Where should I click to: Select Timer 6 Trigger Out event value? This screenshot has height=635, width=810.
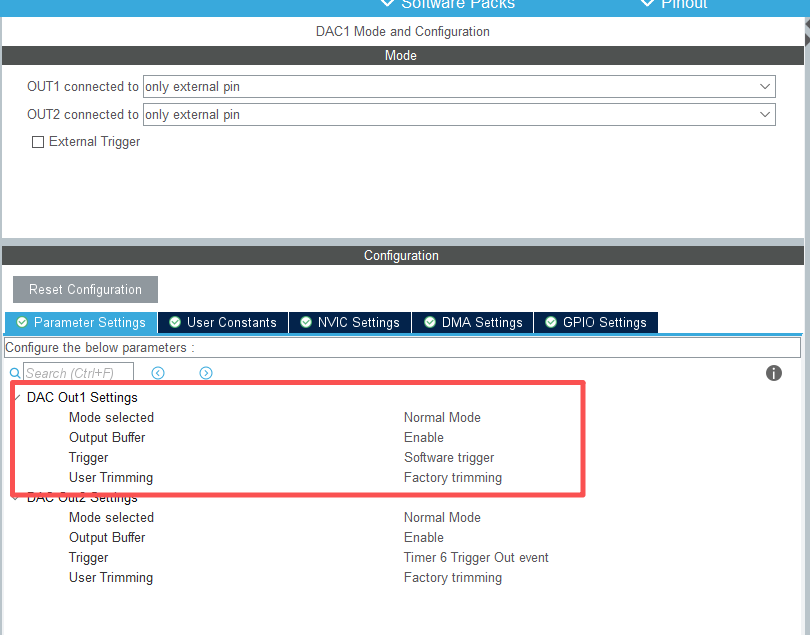[x=476, y=558]
